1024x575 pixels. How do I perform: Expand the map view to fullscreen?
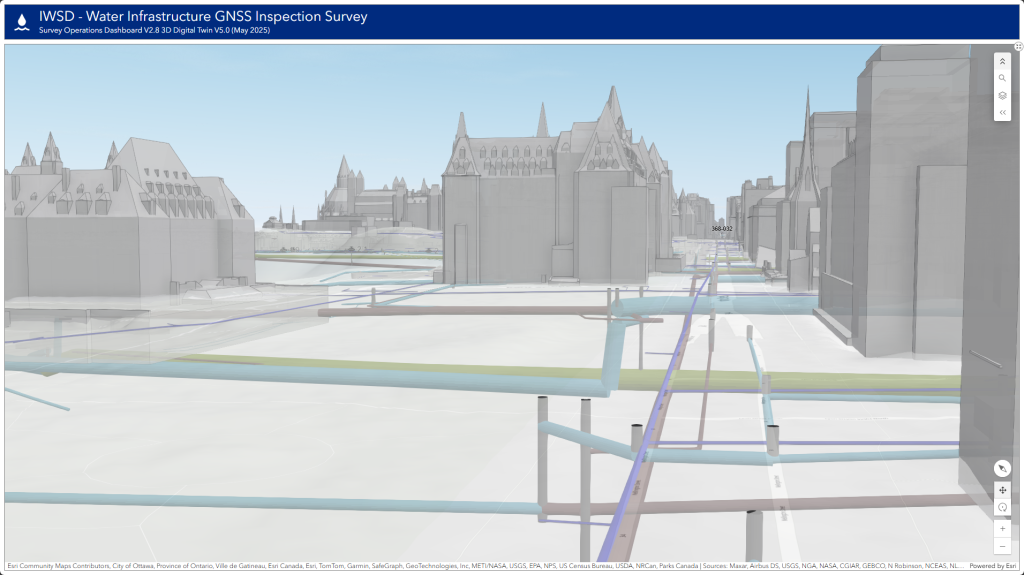click(1018, 47)
